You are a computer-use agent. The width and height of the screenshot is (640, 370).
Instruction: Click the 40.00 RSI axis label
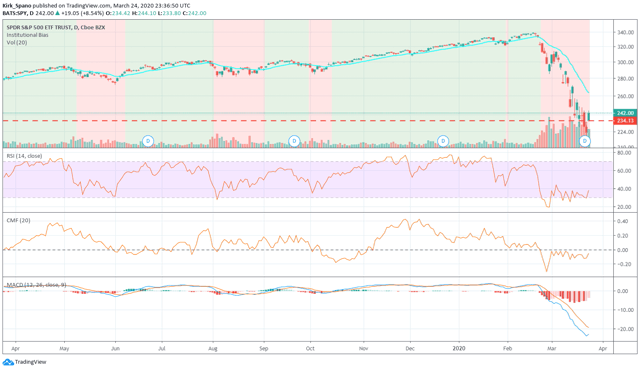[x=624, y=189]
